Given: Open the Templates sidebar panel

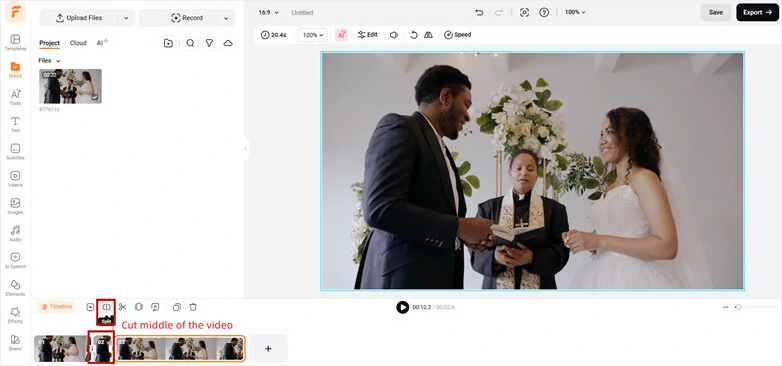Looking at the screenshot, I should pyautogui.click(x=15, y=42).
